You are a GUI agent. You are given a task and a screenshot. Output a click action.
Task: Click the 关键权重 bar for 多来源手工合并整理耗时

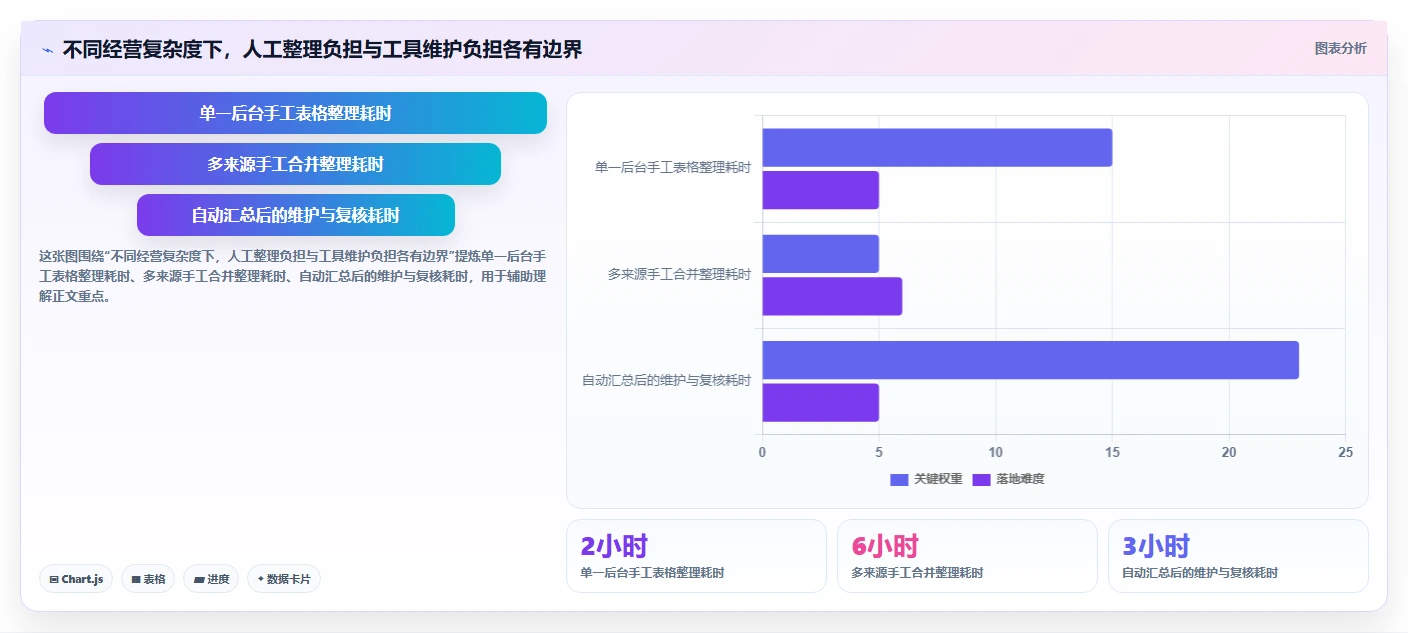click(820, 254)
